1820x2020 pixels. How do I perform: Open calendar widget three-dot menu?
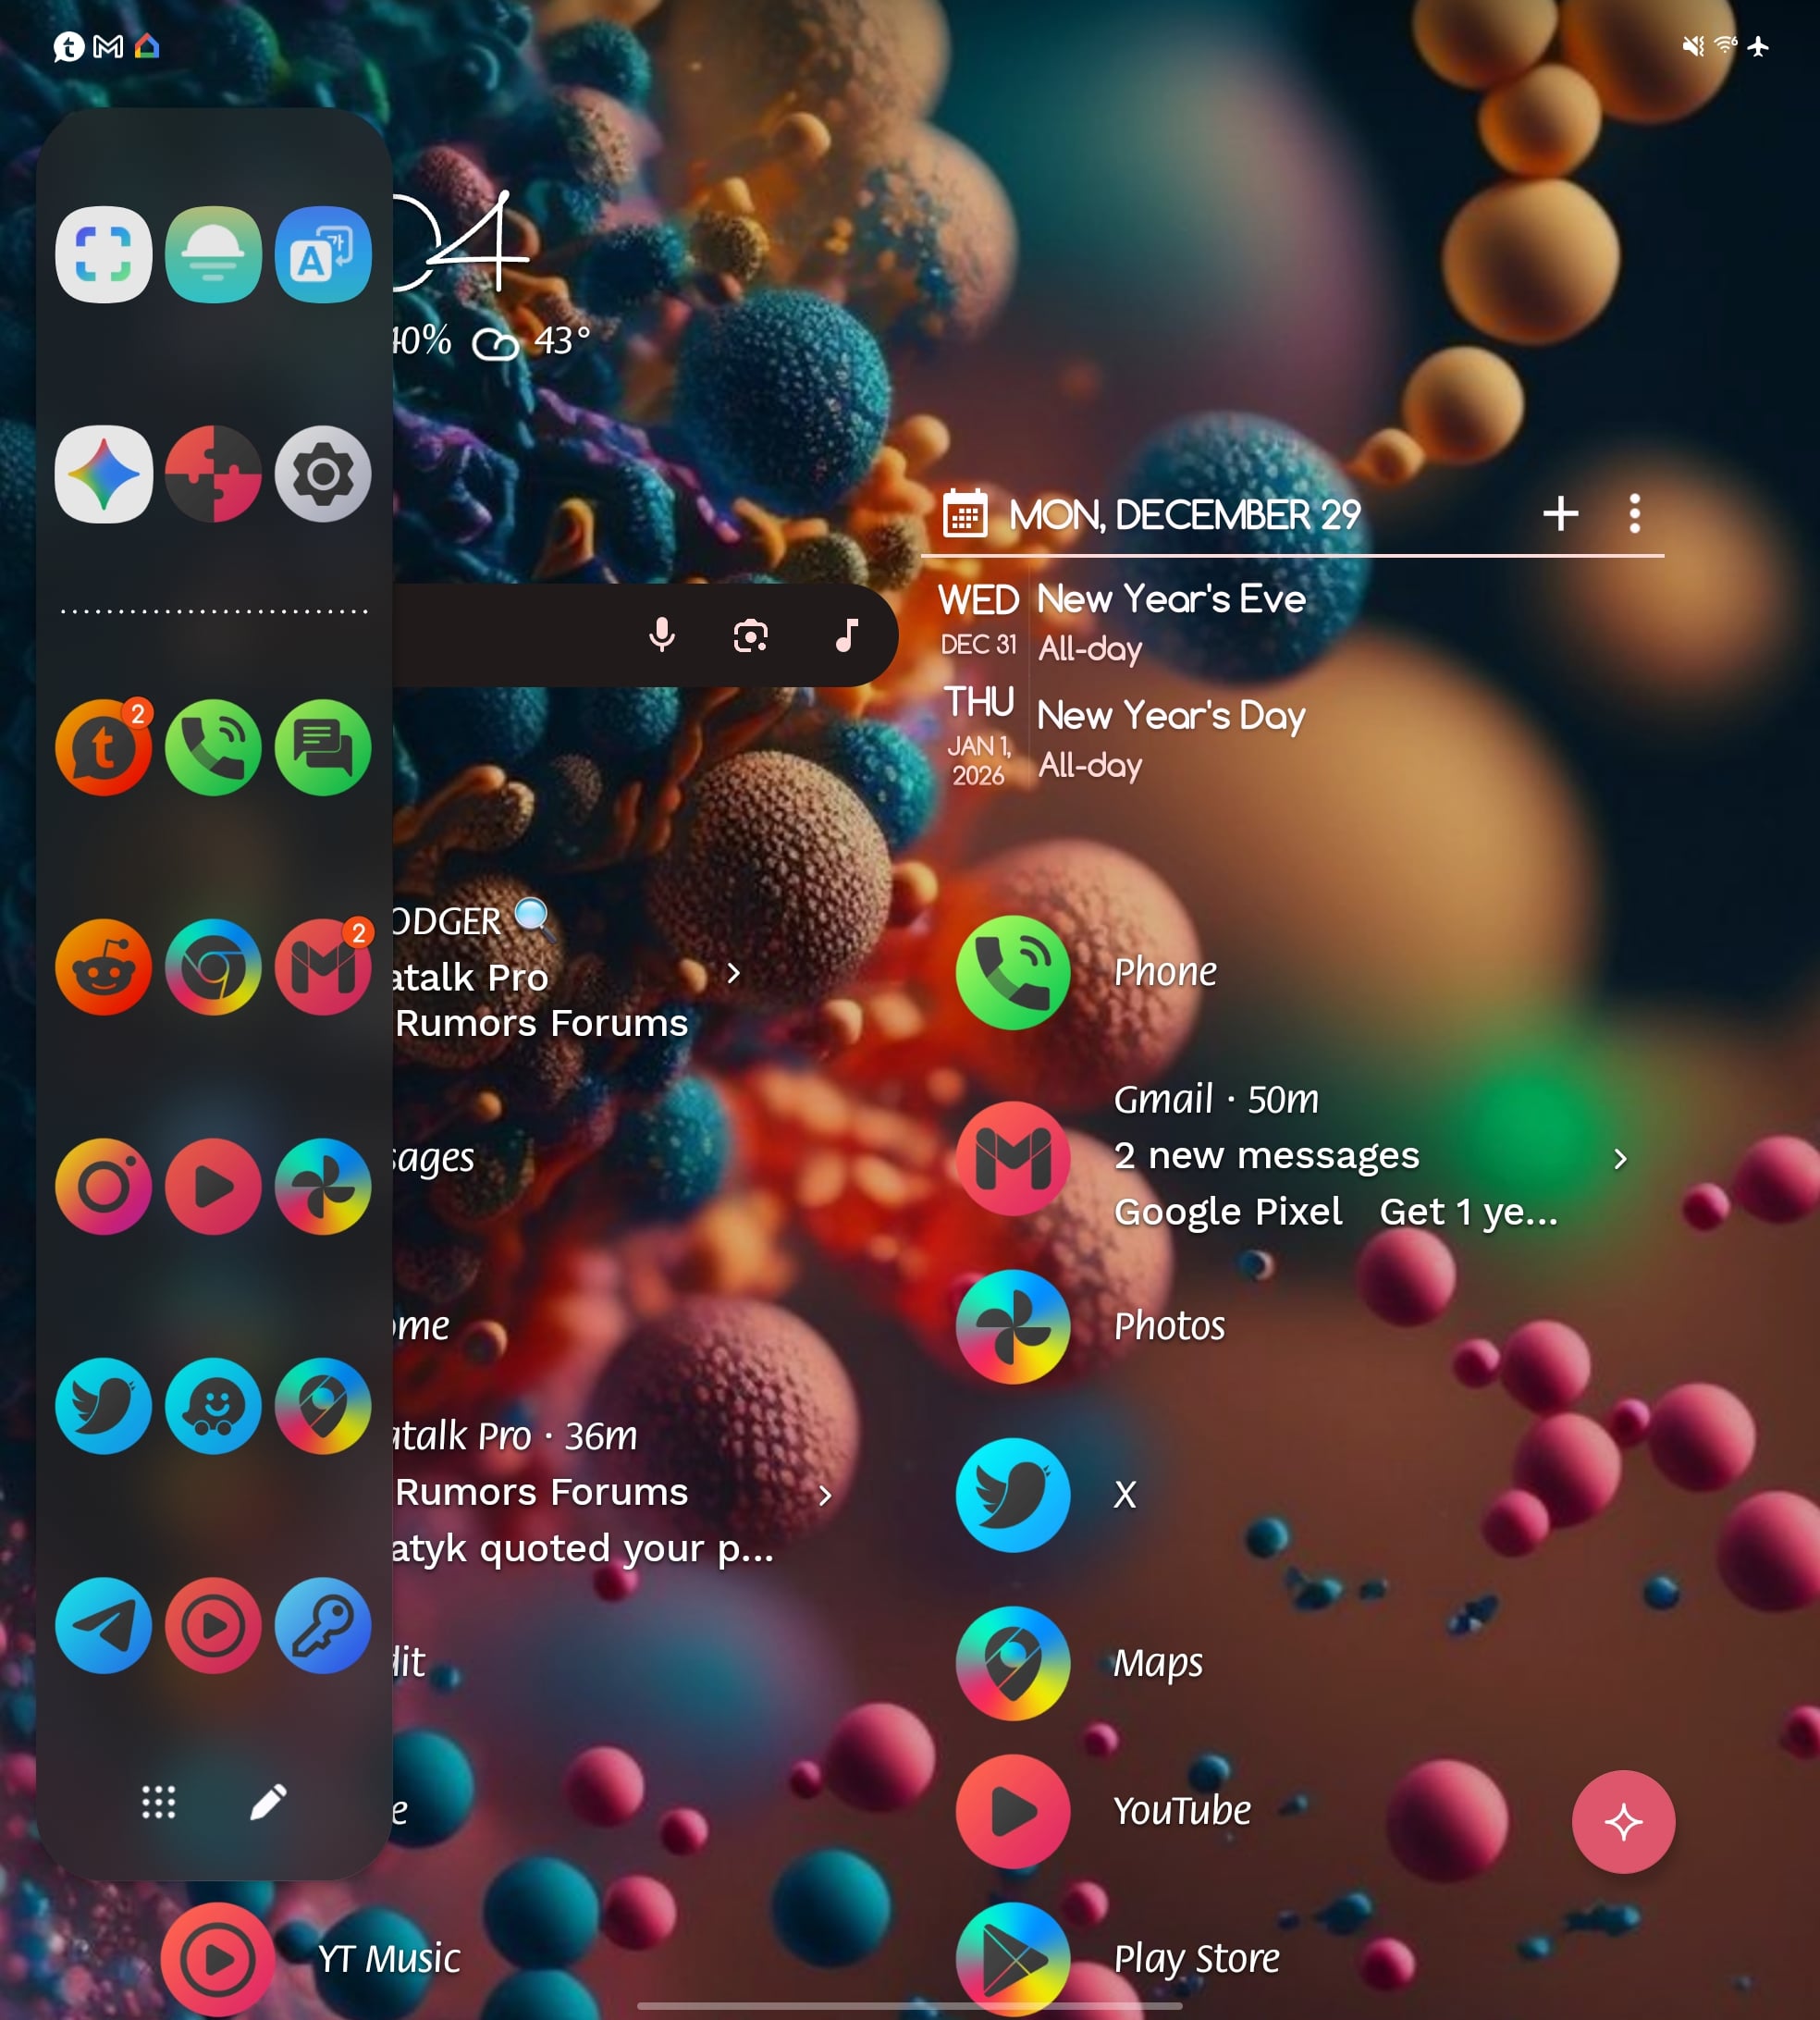(1634, 514)
